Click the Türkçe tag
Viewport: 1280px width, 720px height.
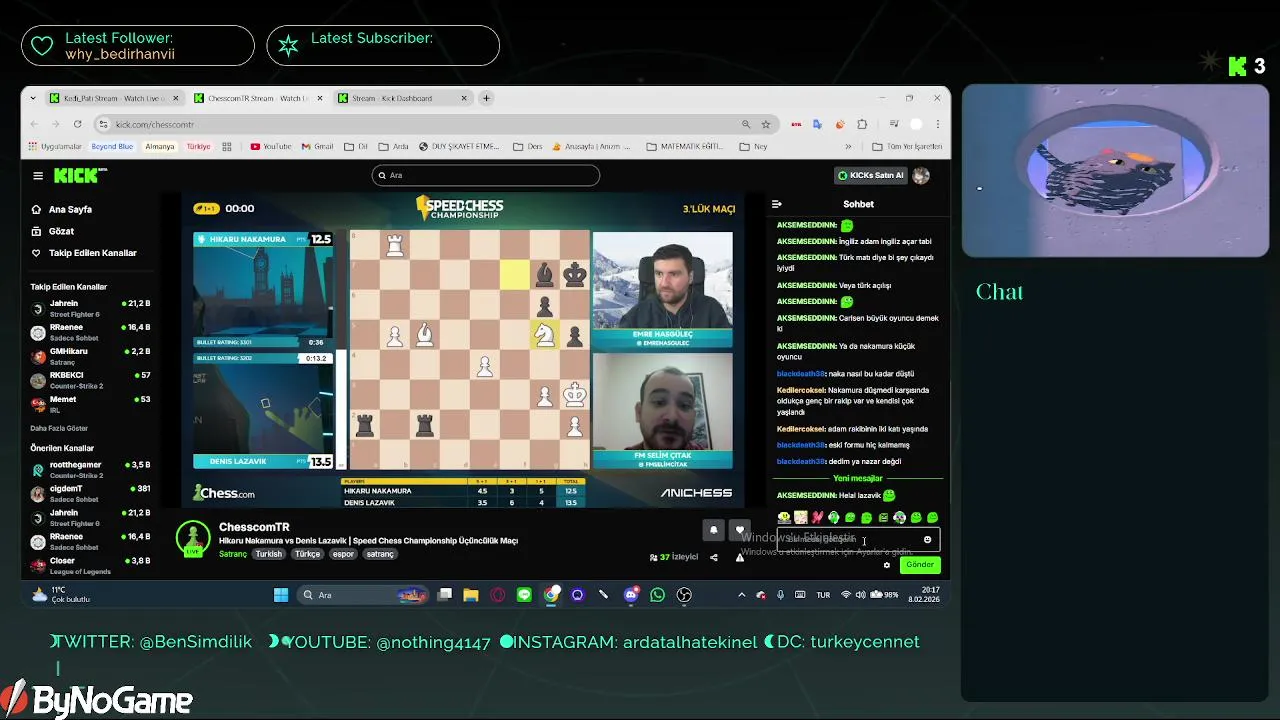point(307,554)
